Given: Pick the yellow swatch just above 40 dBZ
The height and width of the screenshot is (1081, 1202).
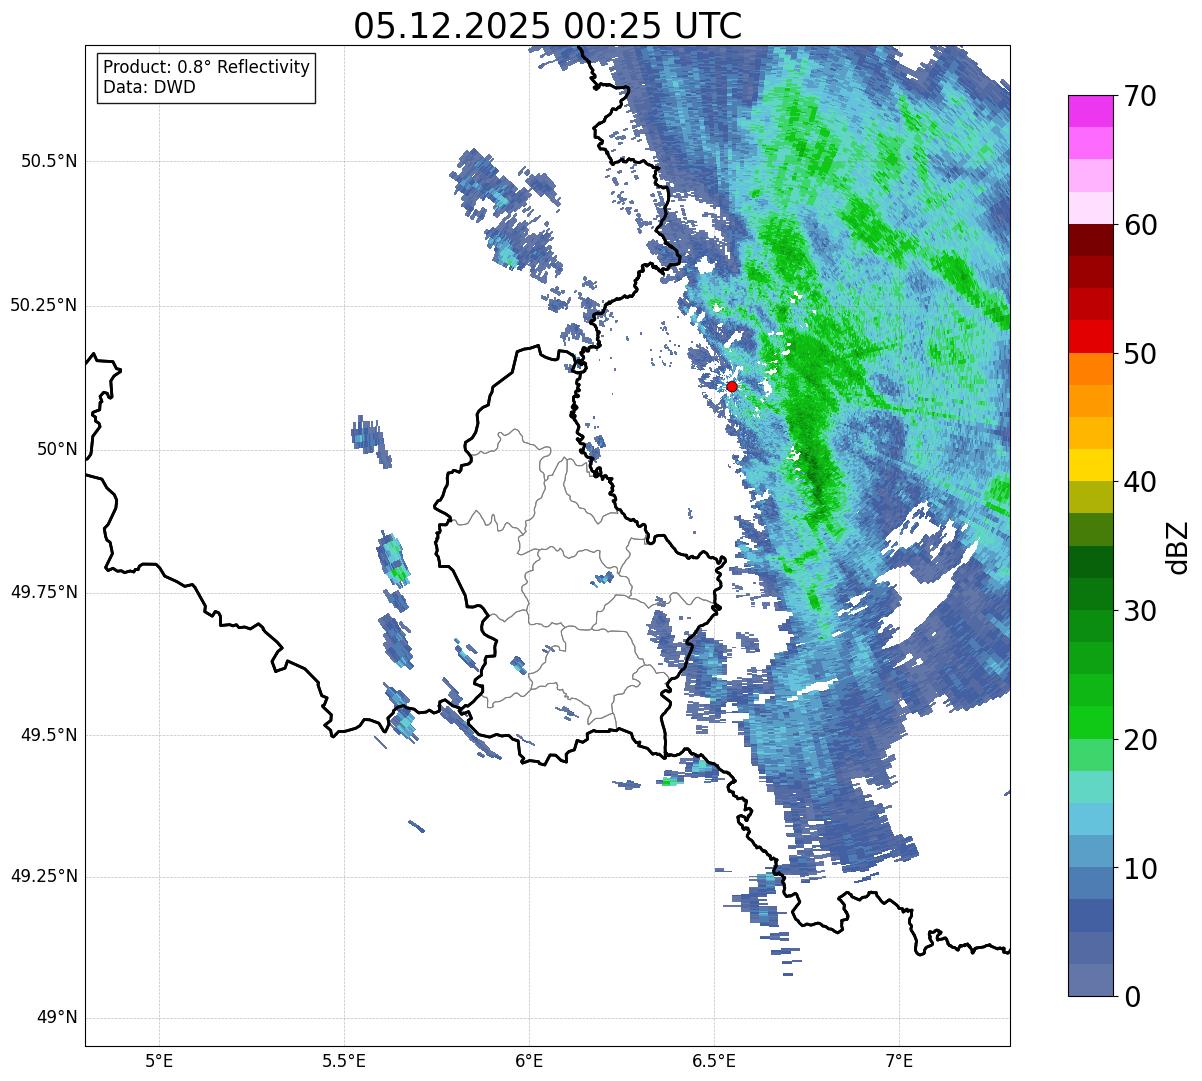Looking at the screenshot, I should (1090, 465).
